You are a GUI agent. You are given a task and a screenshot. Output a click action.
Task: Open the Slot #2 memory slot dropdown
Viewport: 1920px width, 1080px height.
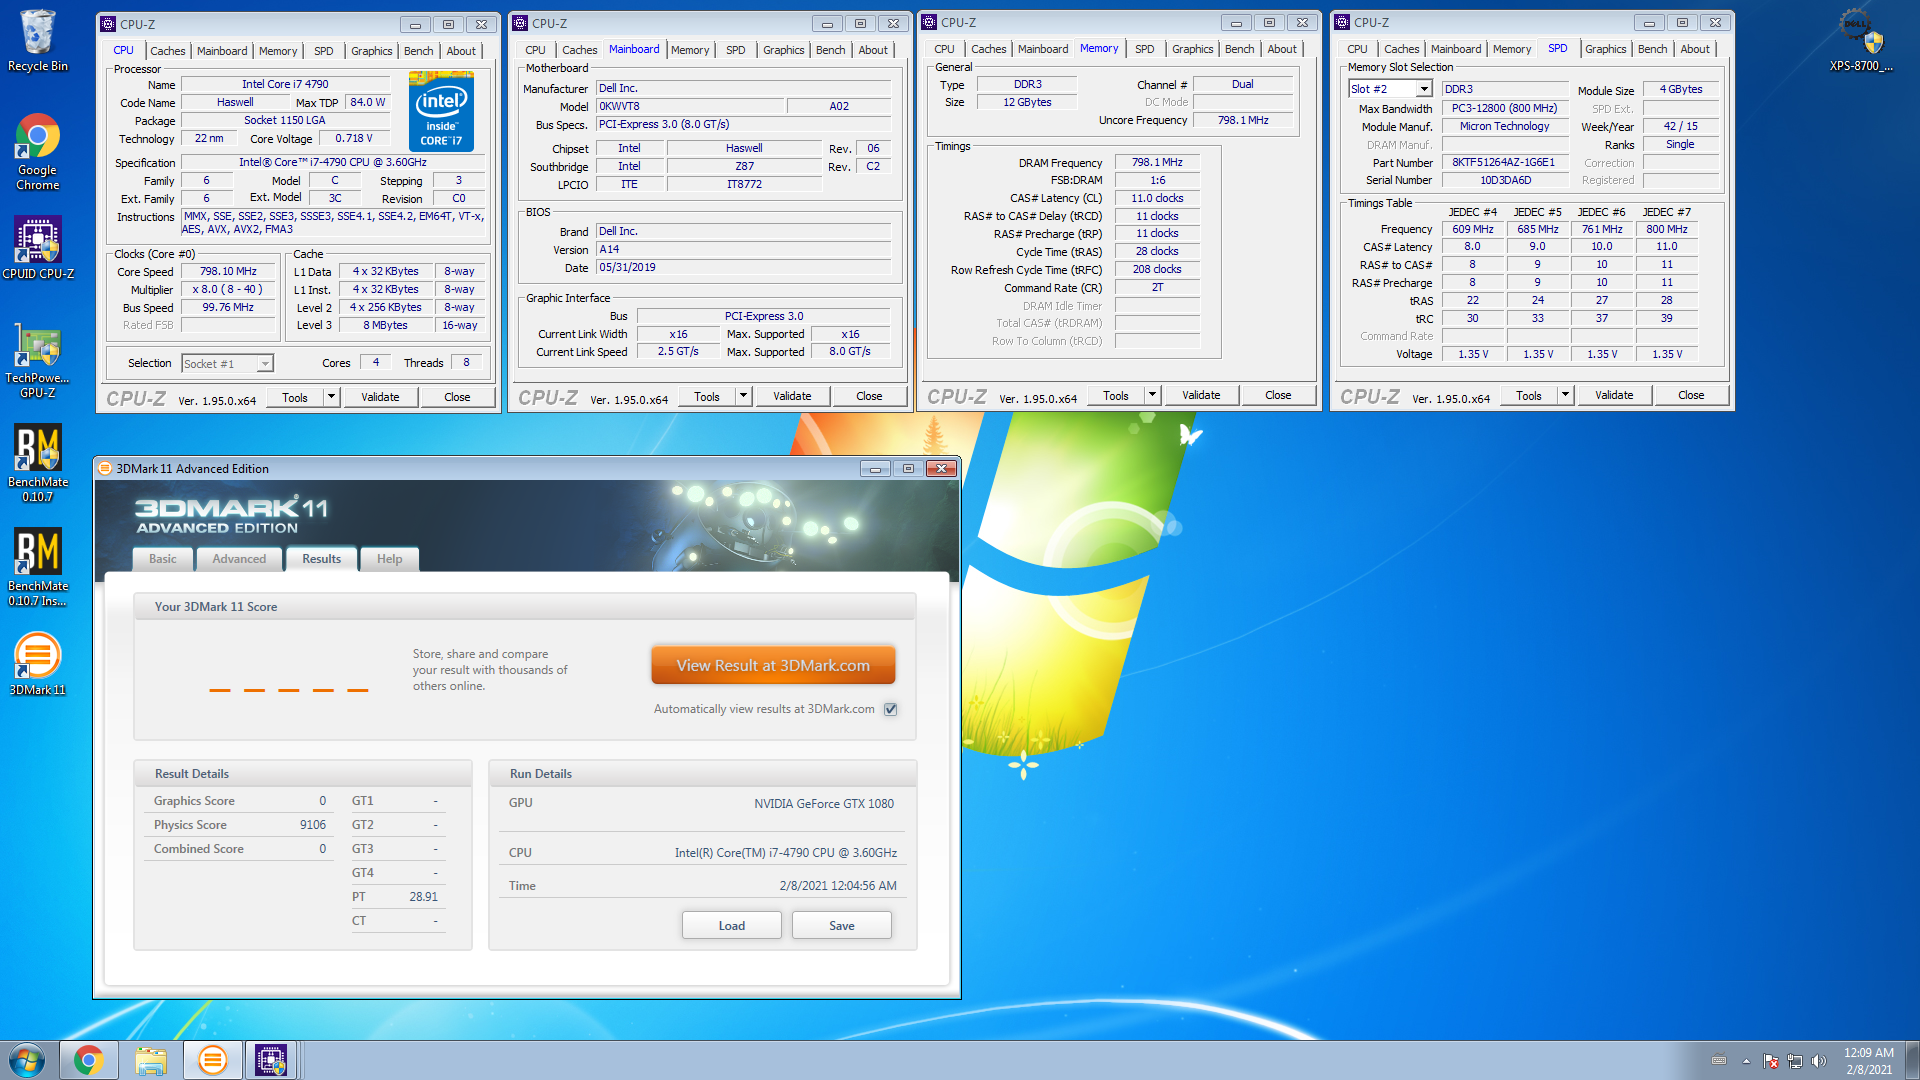click(x=1390, y=89)
